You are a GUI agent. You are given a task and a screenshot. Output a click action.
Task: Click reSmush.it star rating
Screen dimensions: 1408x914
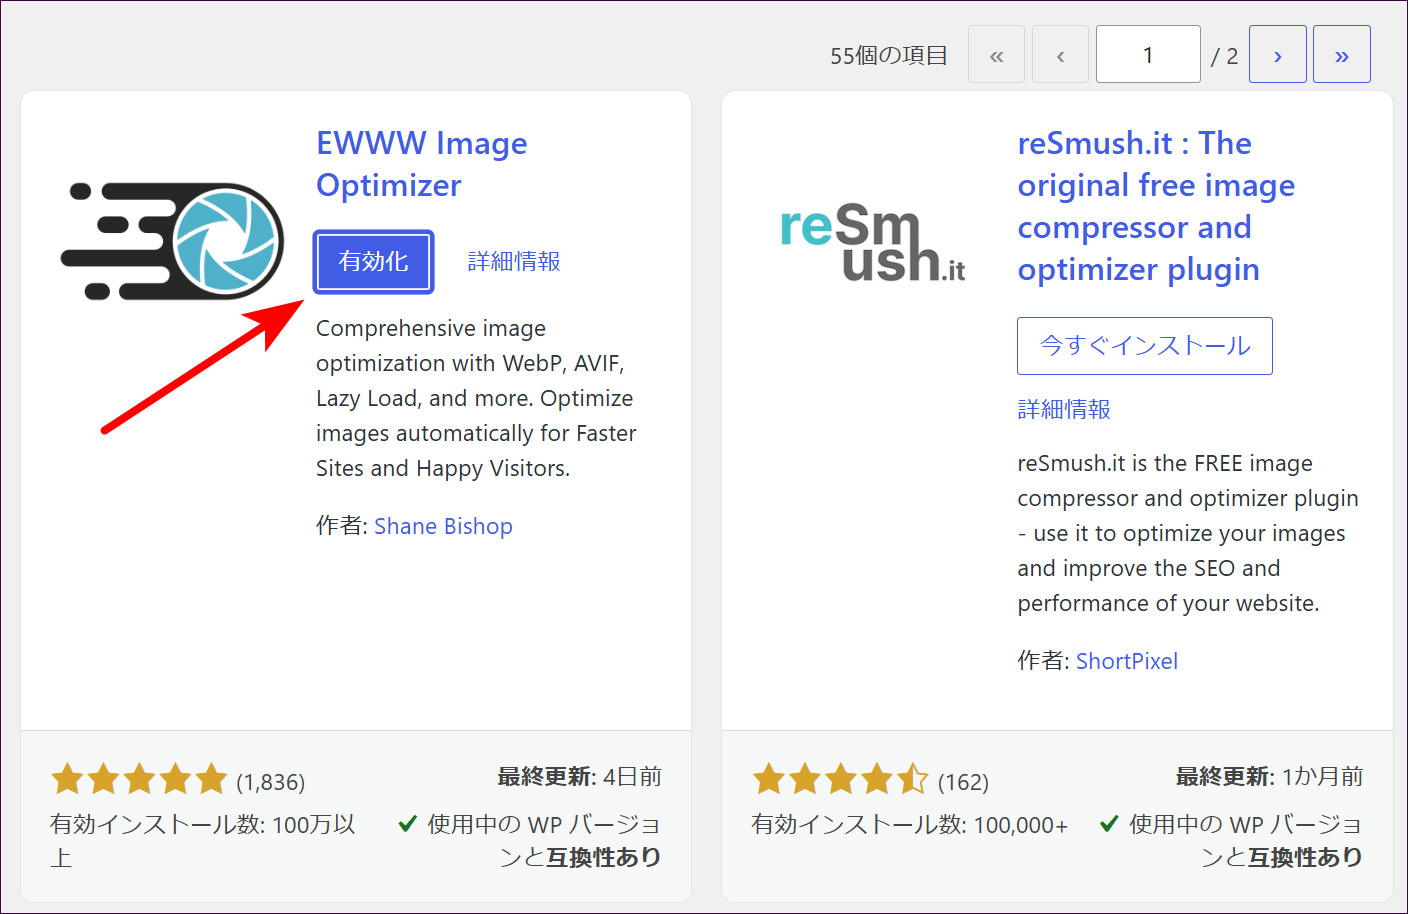841,779
